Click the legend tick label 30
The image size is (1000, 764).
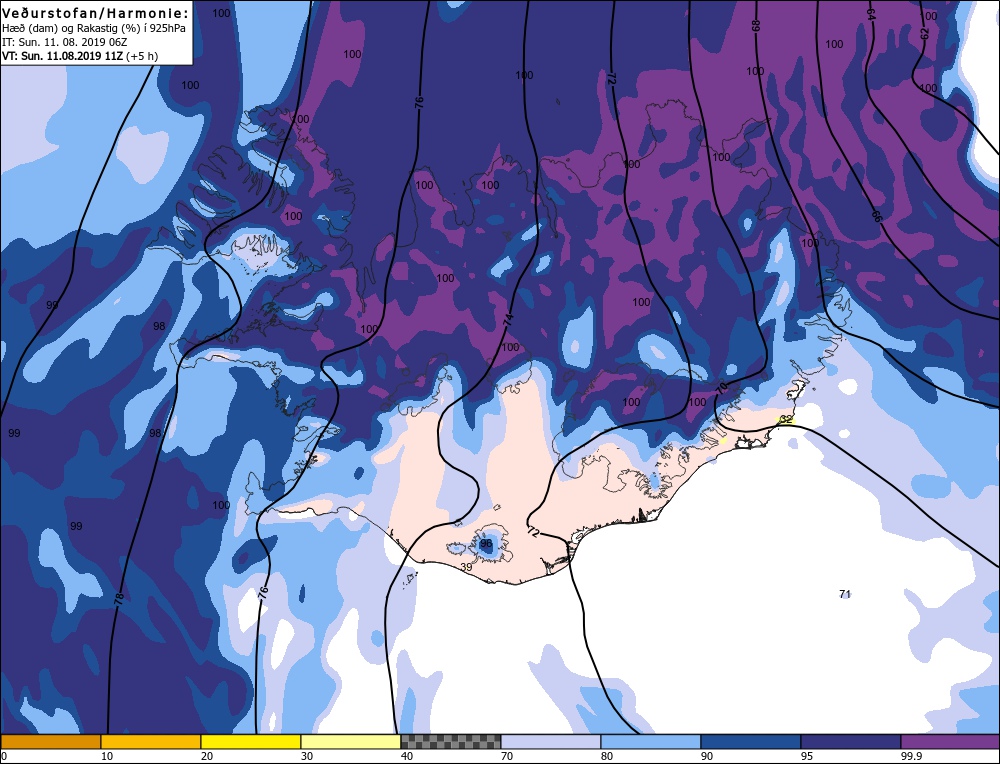pos(307,756)
